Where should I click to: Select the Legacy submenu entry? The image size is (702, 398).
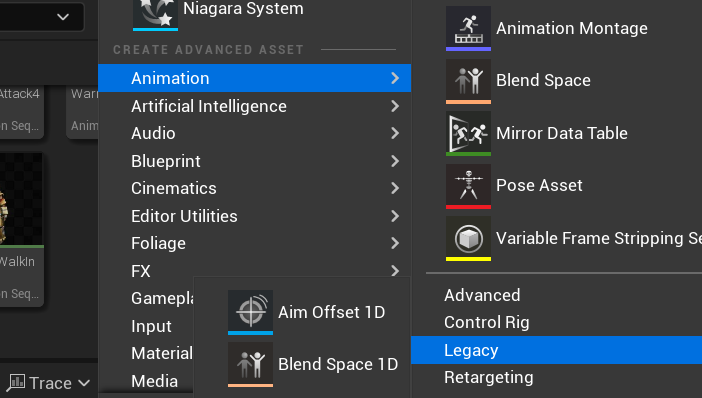pos(556,350)
